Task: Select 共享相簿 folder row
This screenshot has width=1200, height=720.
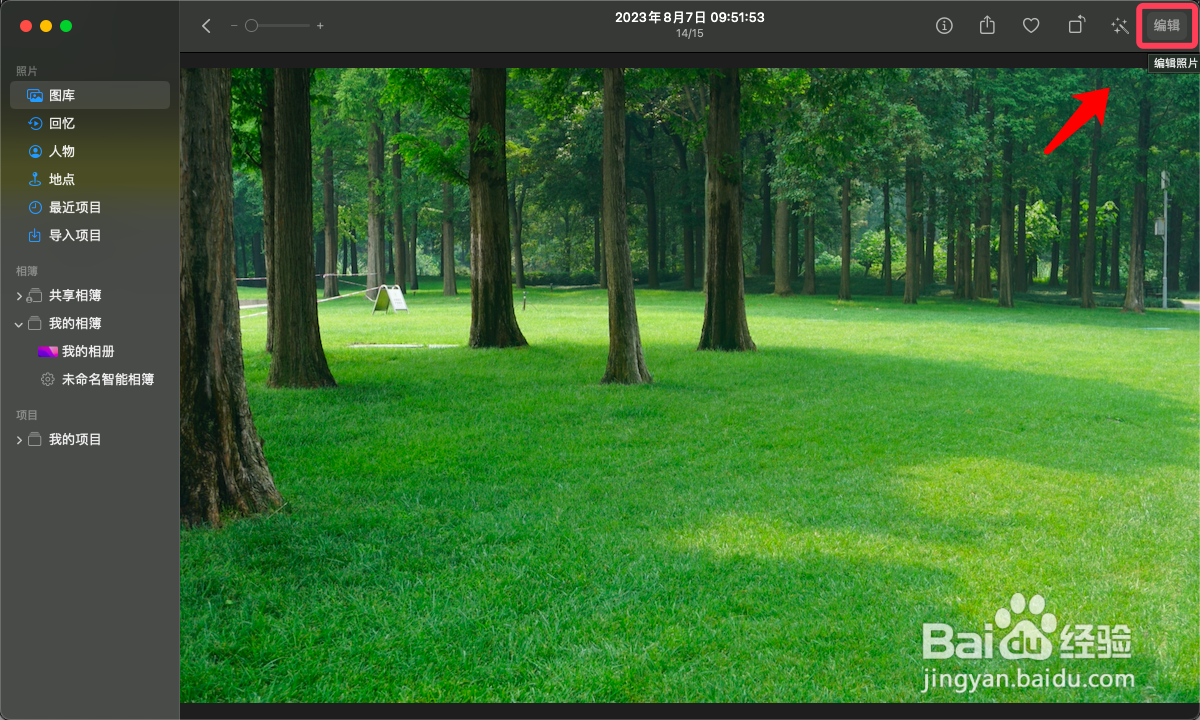Action: (x=90, y=295)
